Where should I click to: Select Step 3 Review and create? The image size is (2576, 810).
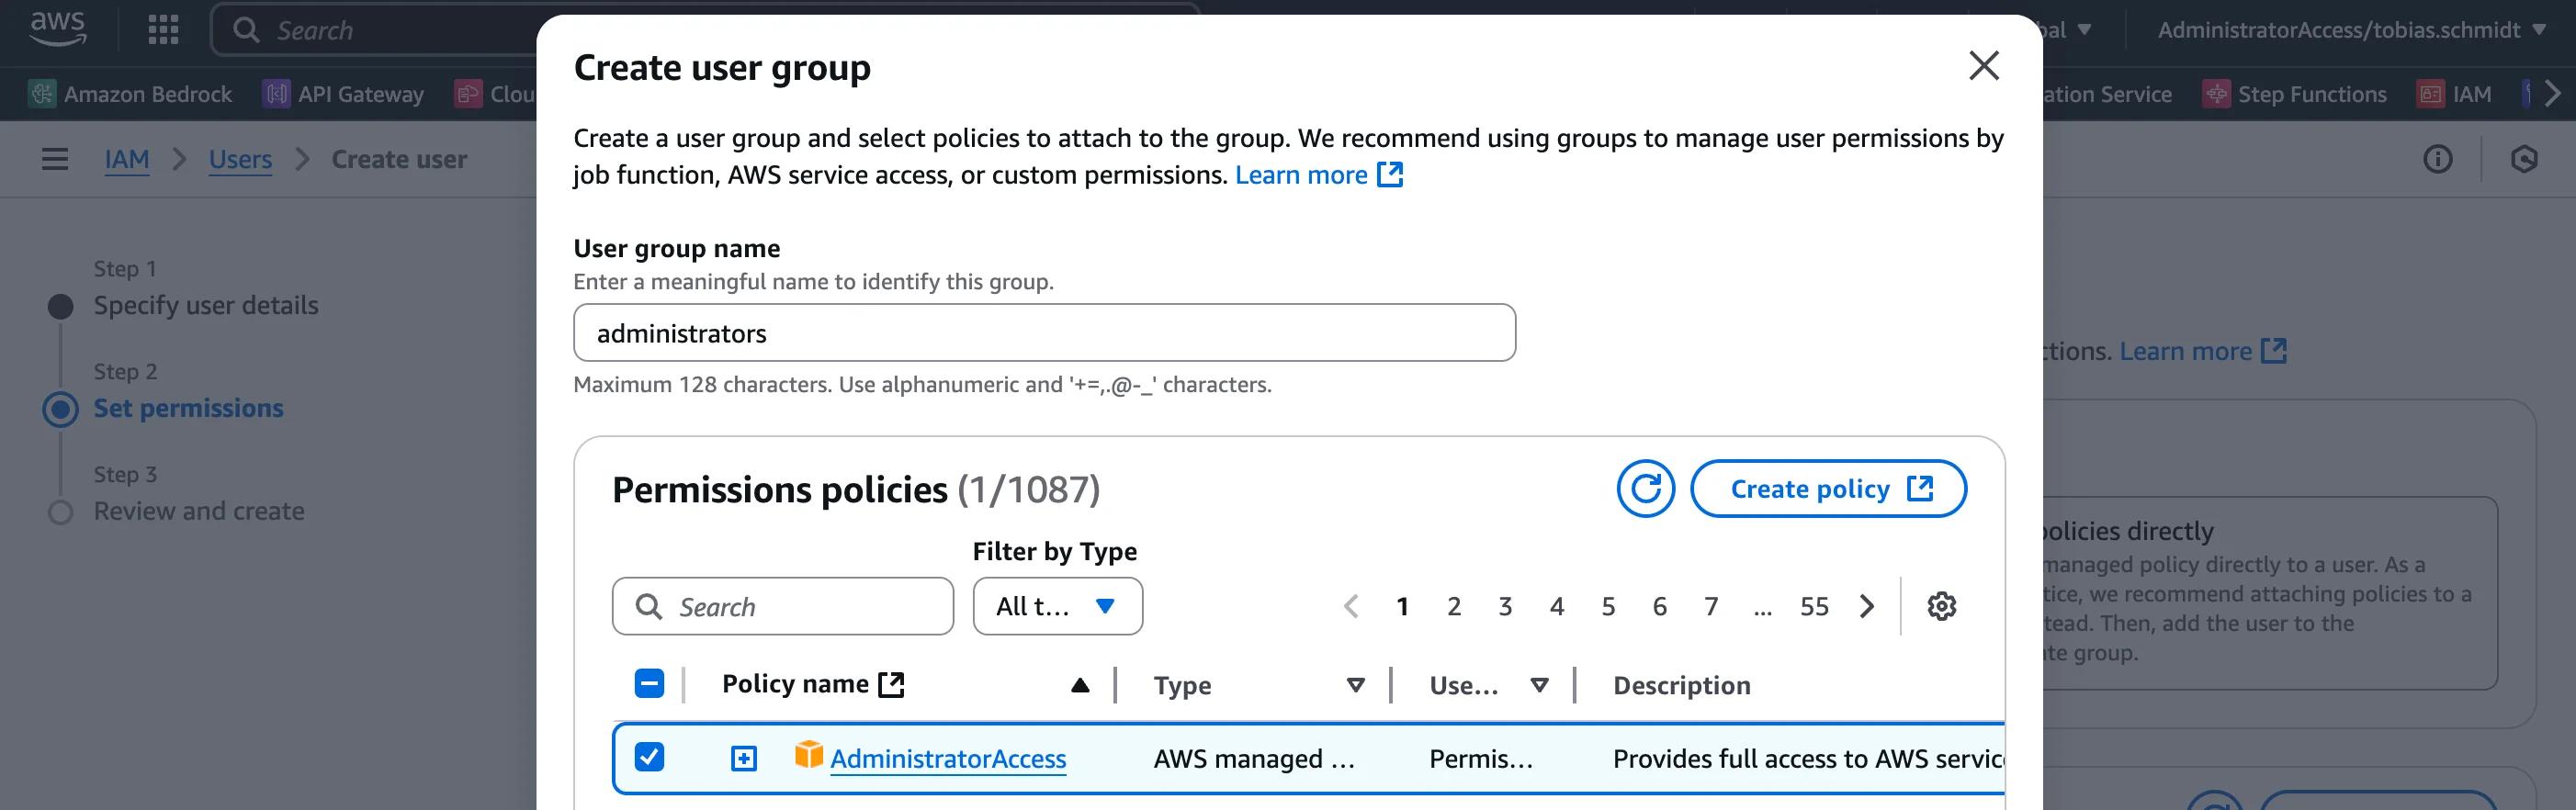[199, 511]
